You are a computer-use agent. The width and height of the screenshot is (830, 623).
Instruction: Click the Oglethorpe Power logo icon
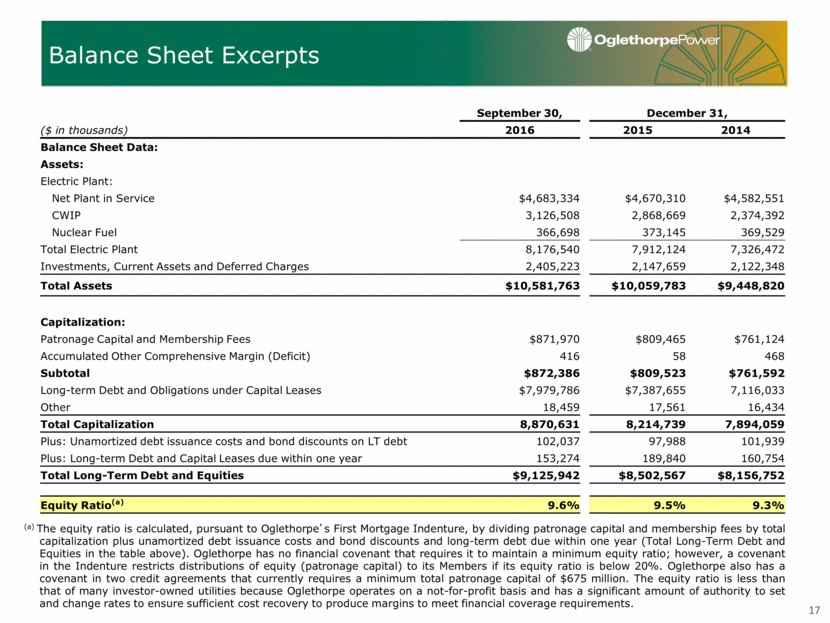579,39
